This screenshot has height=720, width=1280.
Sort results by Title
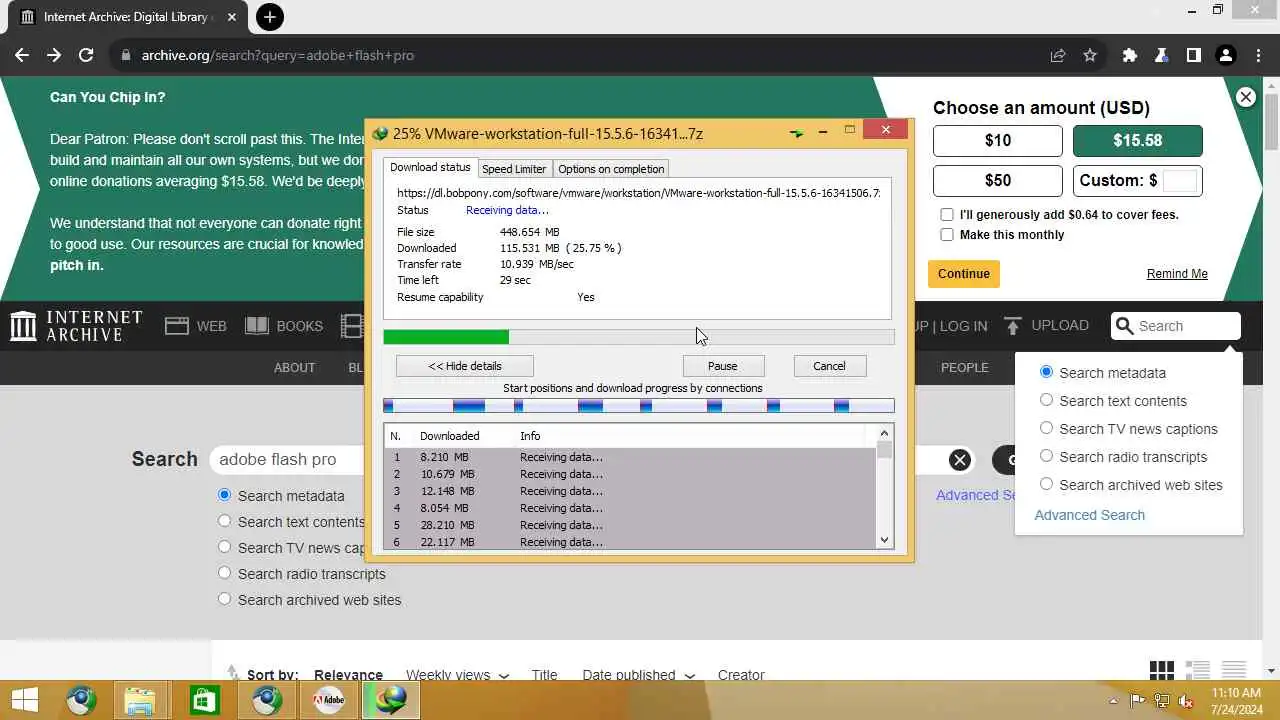545,675
